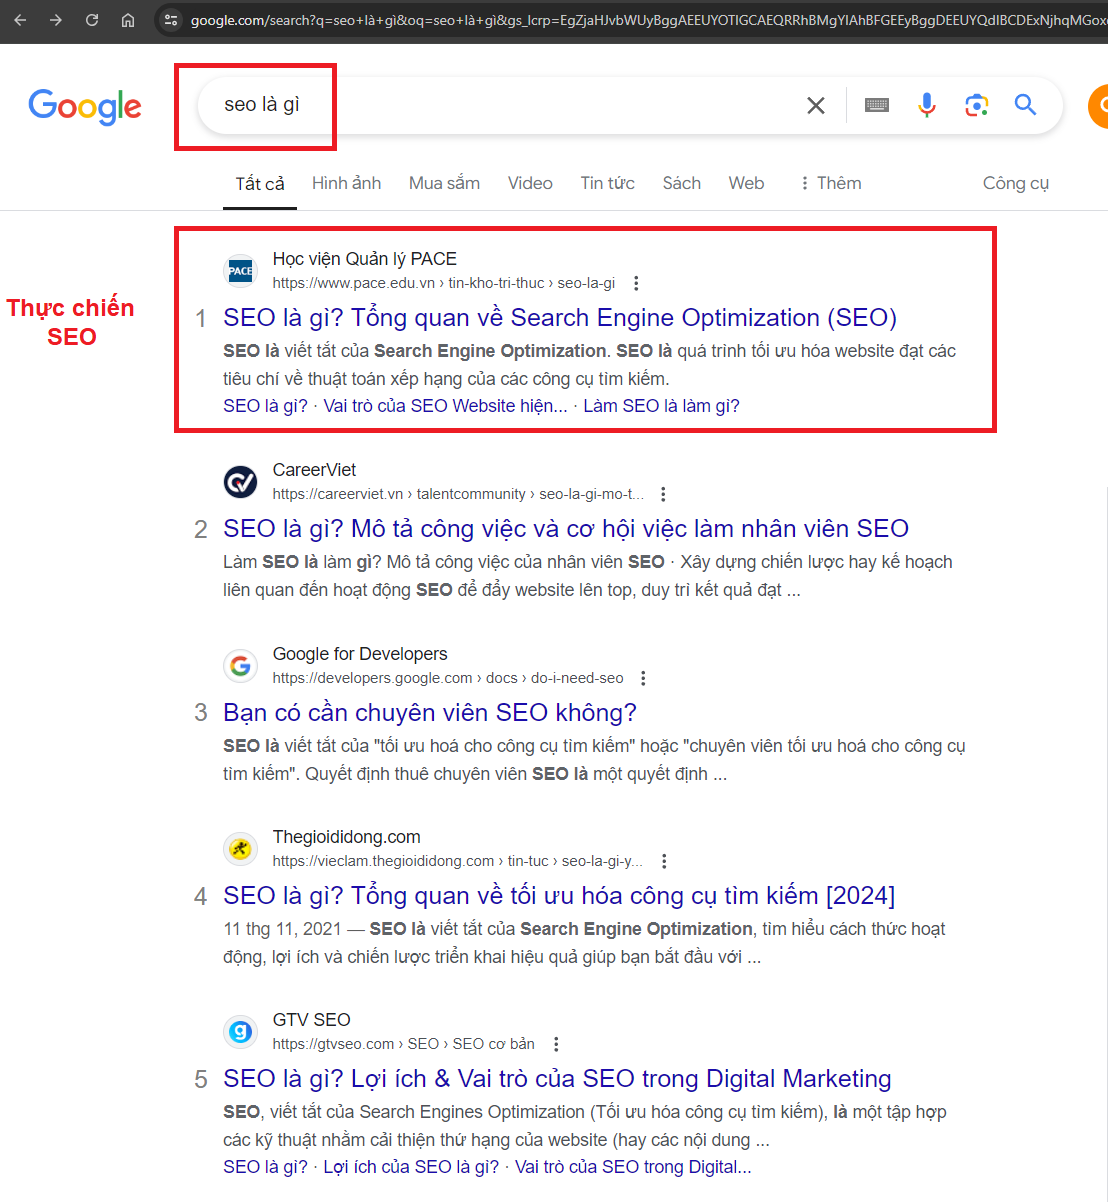Start voice search with microphone icon
The height and width of the screenshot is (1202, 1108).
pyautogui.click(x=927, y=105)
